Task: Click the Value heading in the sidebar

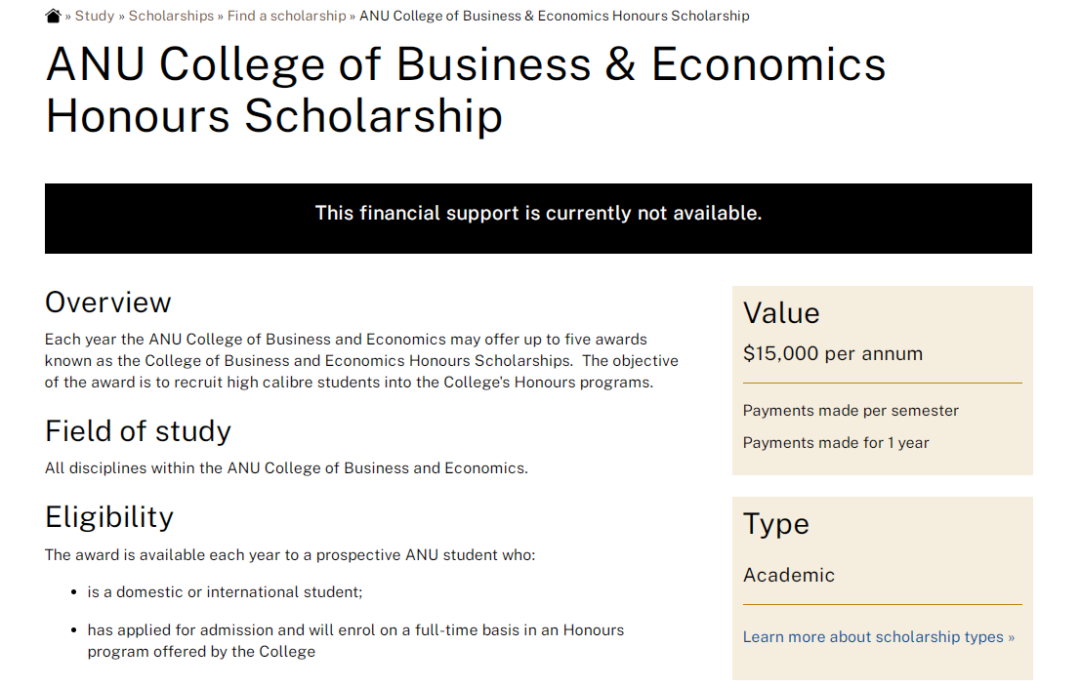Action: coord(781,313)
